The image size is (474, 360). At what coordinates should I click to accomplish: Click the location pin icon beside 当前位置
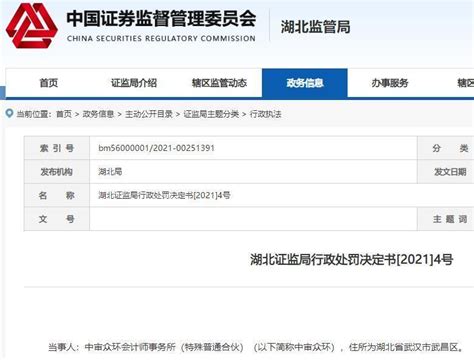(9, 113)
